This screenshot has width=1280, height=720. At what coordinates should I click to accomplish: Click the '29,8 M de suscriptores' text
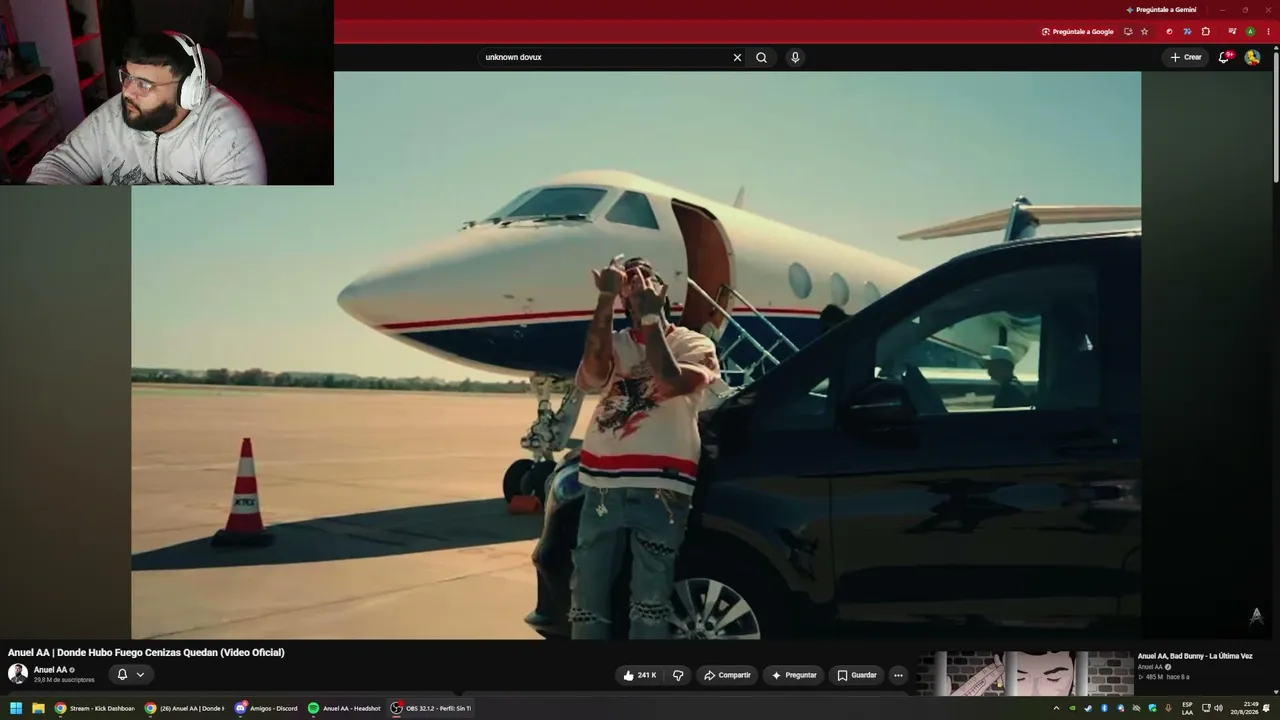coord(64,680)
